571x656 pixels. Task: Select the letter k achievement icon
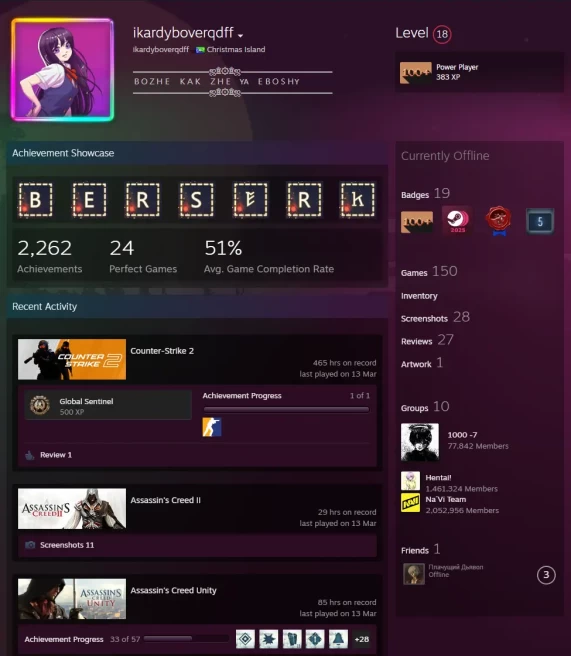click(x=358, y=200)
